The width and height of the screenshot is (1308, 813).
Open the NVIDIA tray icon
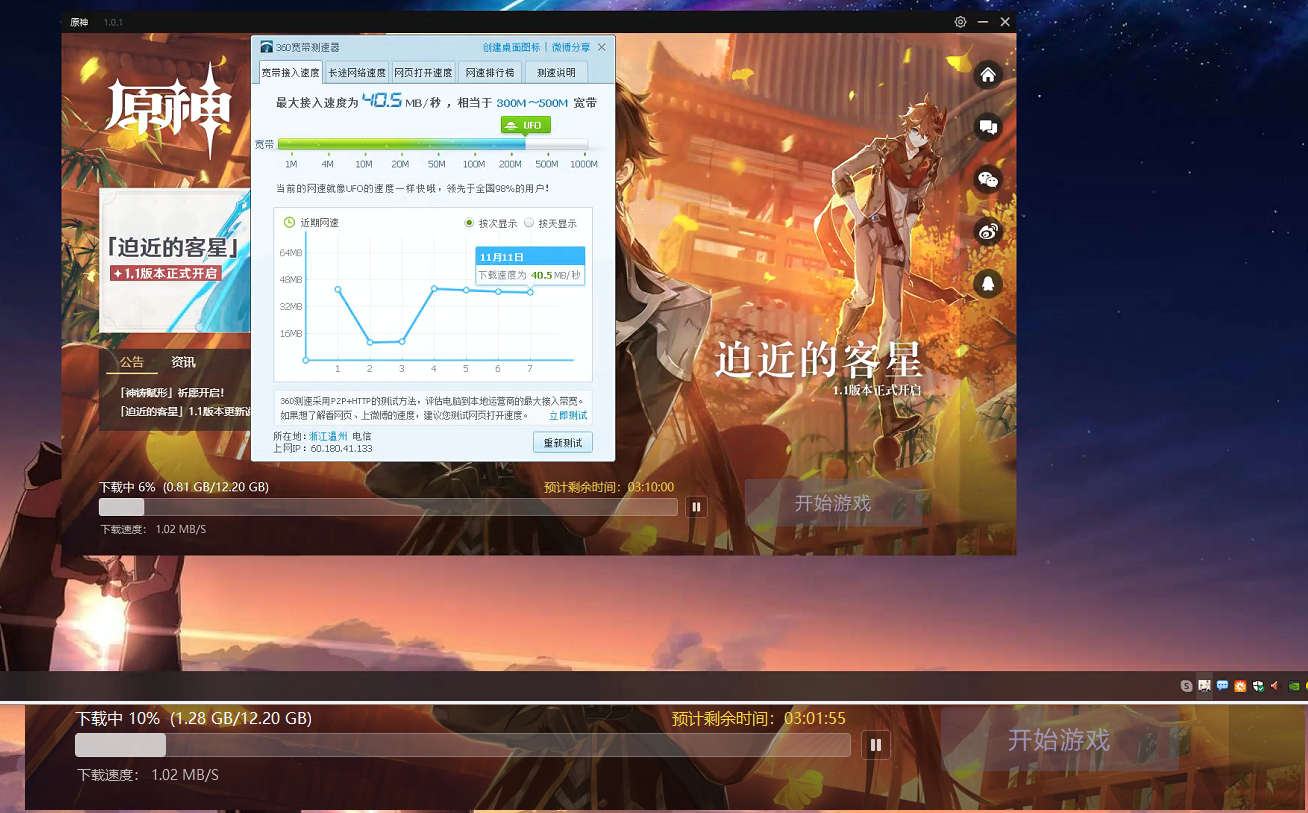click(x=1294, y=686)
